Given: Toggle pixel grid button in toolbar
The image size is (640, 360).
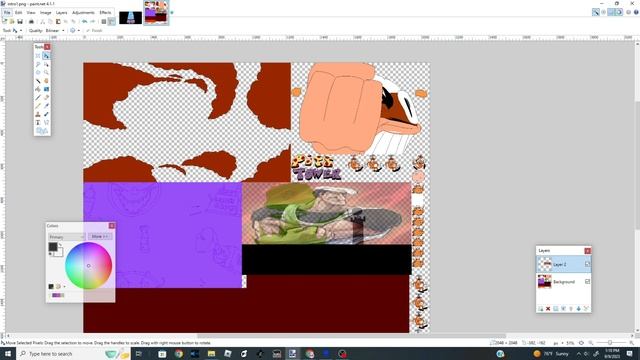Looking at the screenshot, I should tap(104, 21).
